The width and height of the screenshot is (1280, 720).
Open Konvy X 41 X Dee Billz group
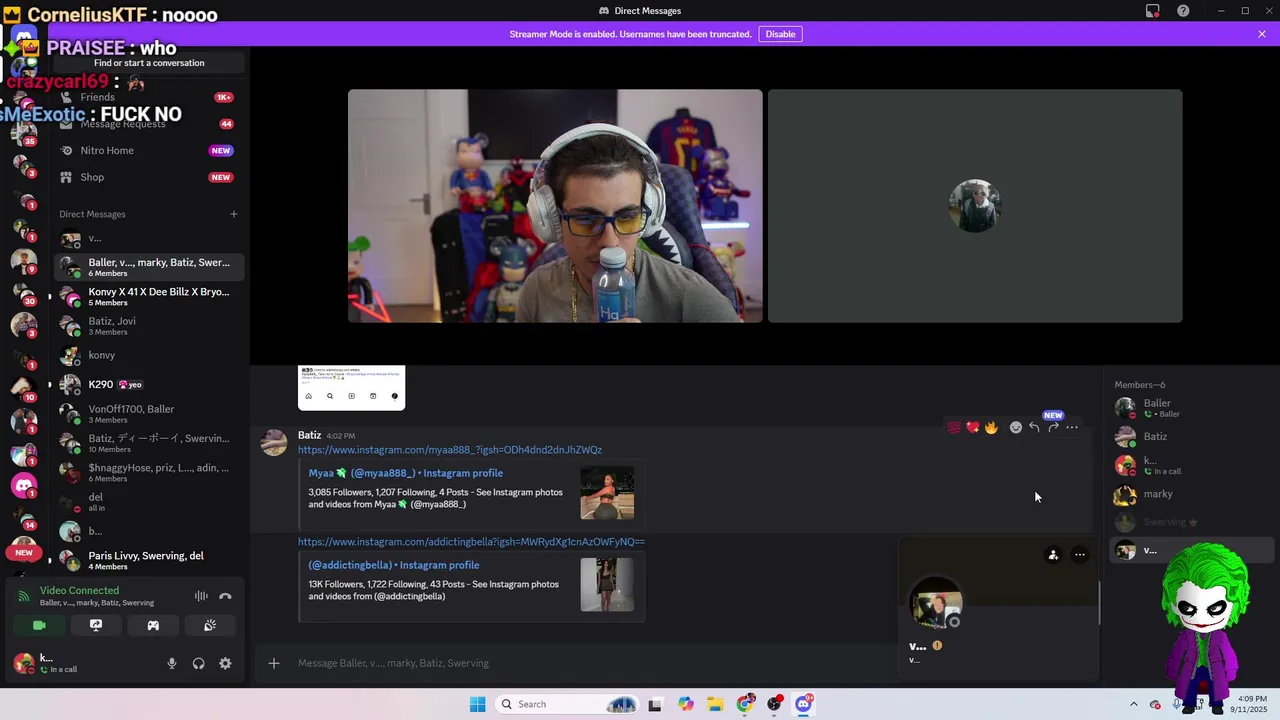148,297
